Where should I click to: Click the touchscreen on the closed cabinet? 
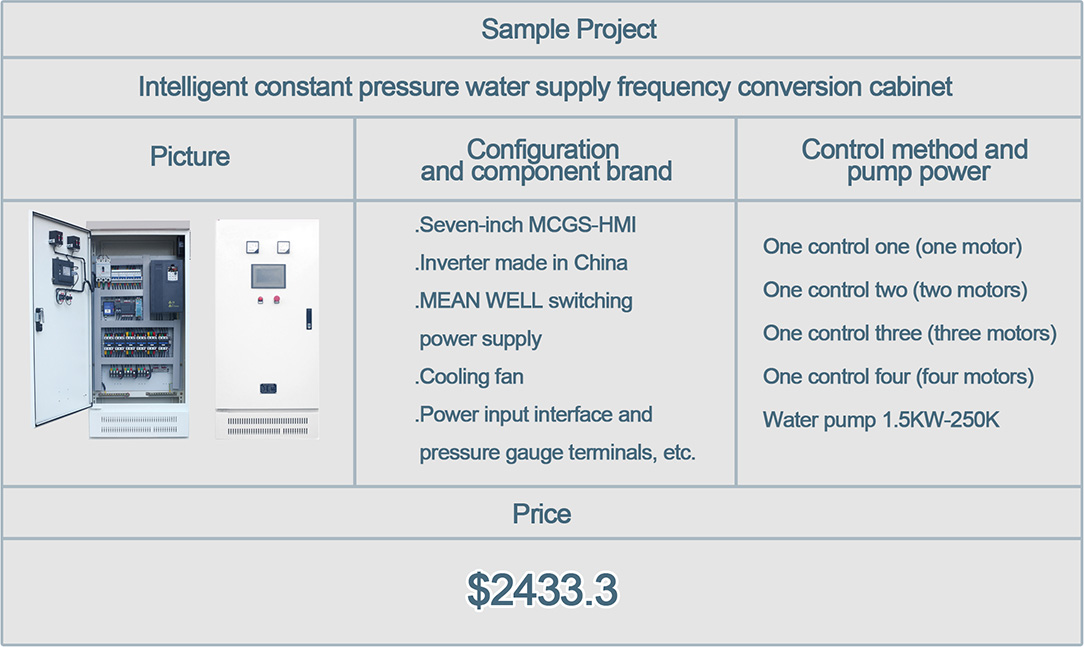tap(267, 276)
